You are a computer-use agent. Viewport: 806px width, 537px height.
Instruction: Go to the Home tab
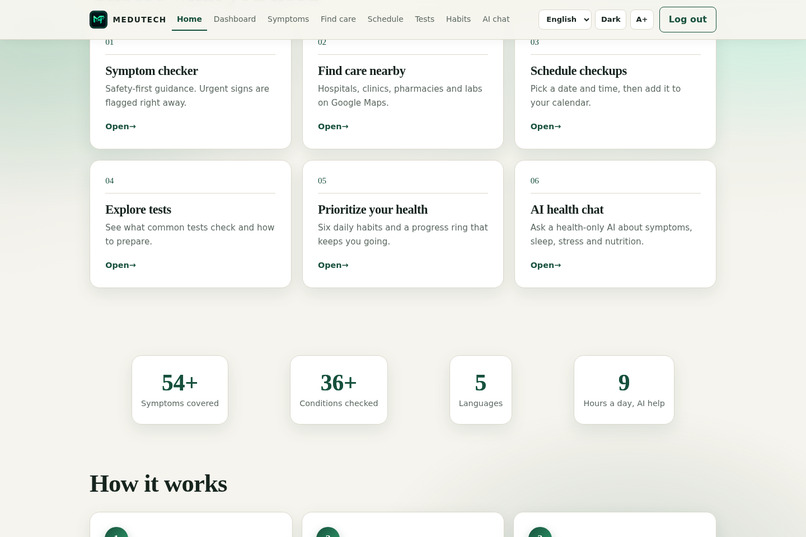[189, 19]
